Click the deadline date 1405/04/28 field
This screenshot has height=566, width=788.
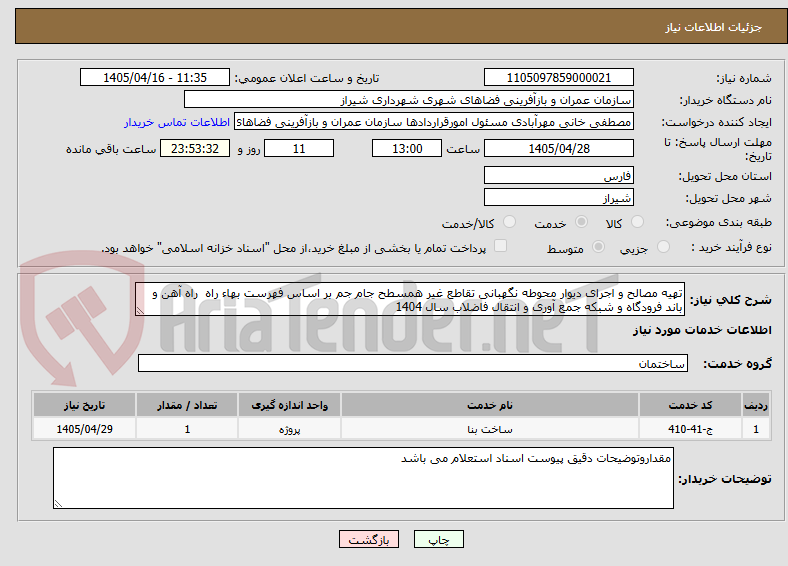click(x=558, y=148)
